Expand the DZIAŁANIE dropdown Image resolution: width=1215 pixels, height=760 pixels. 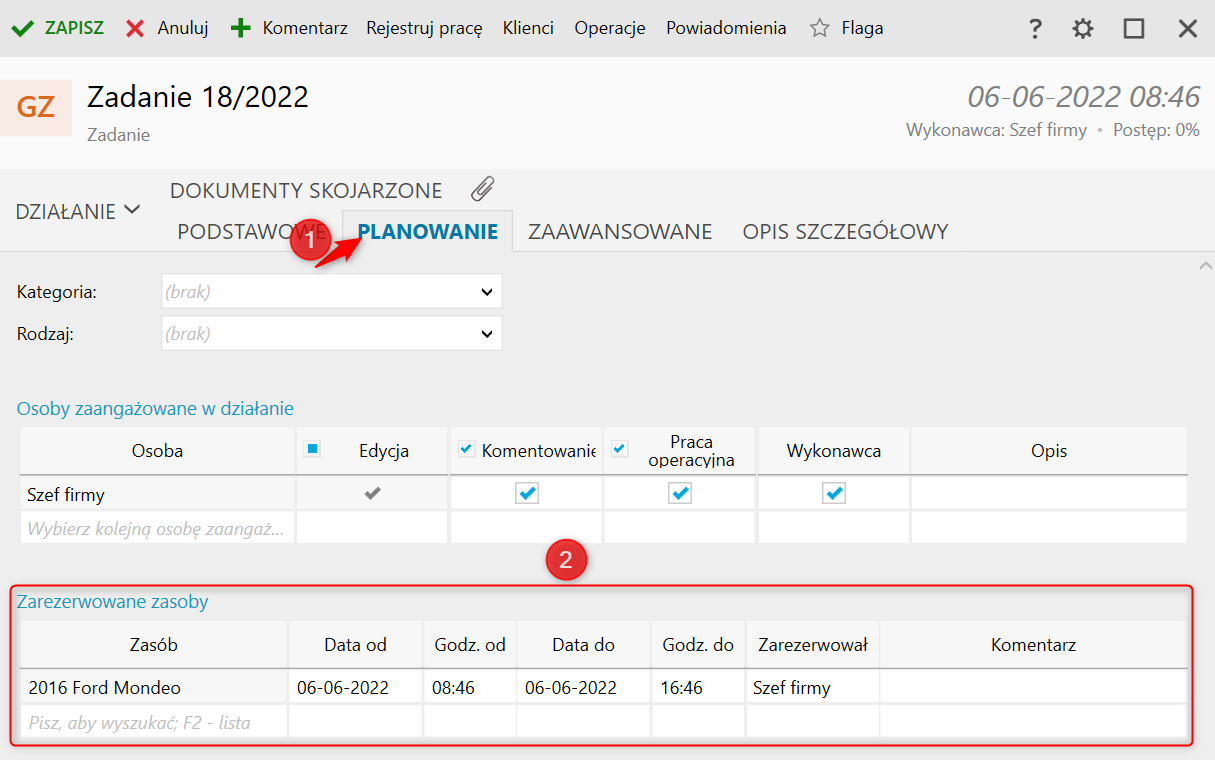coord(78,211)
